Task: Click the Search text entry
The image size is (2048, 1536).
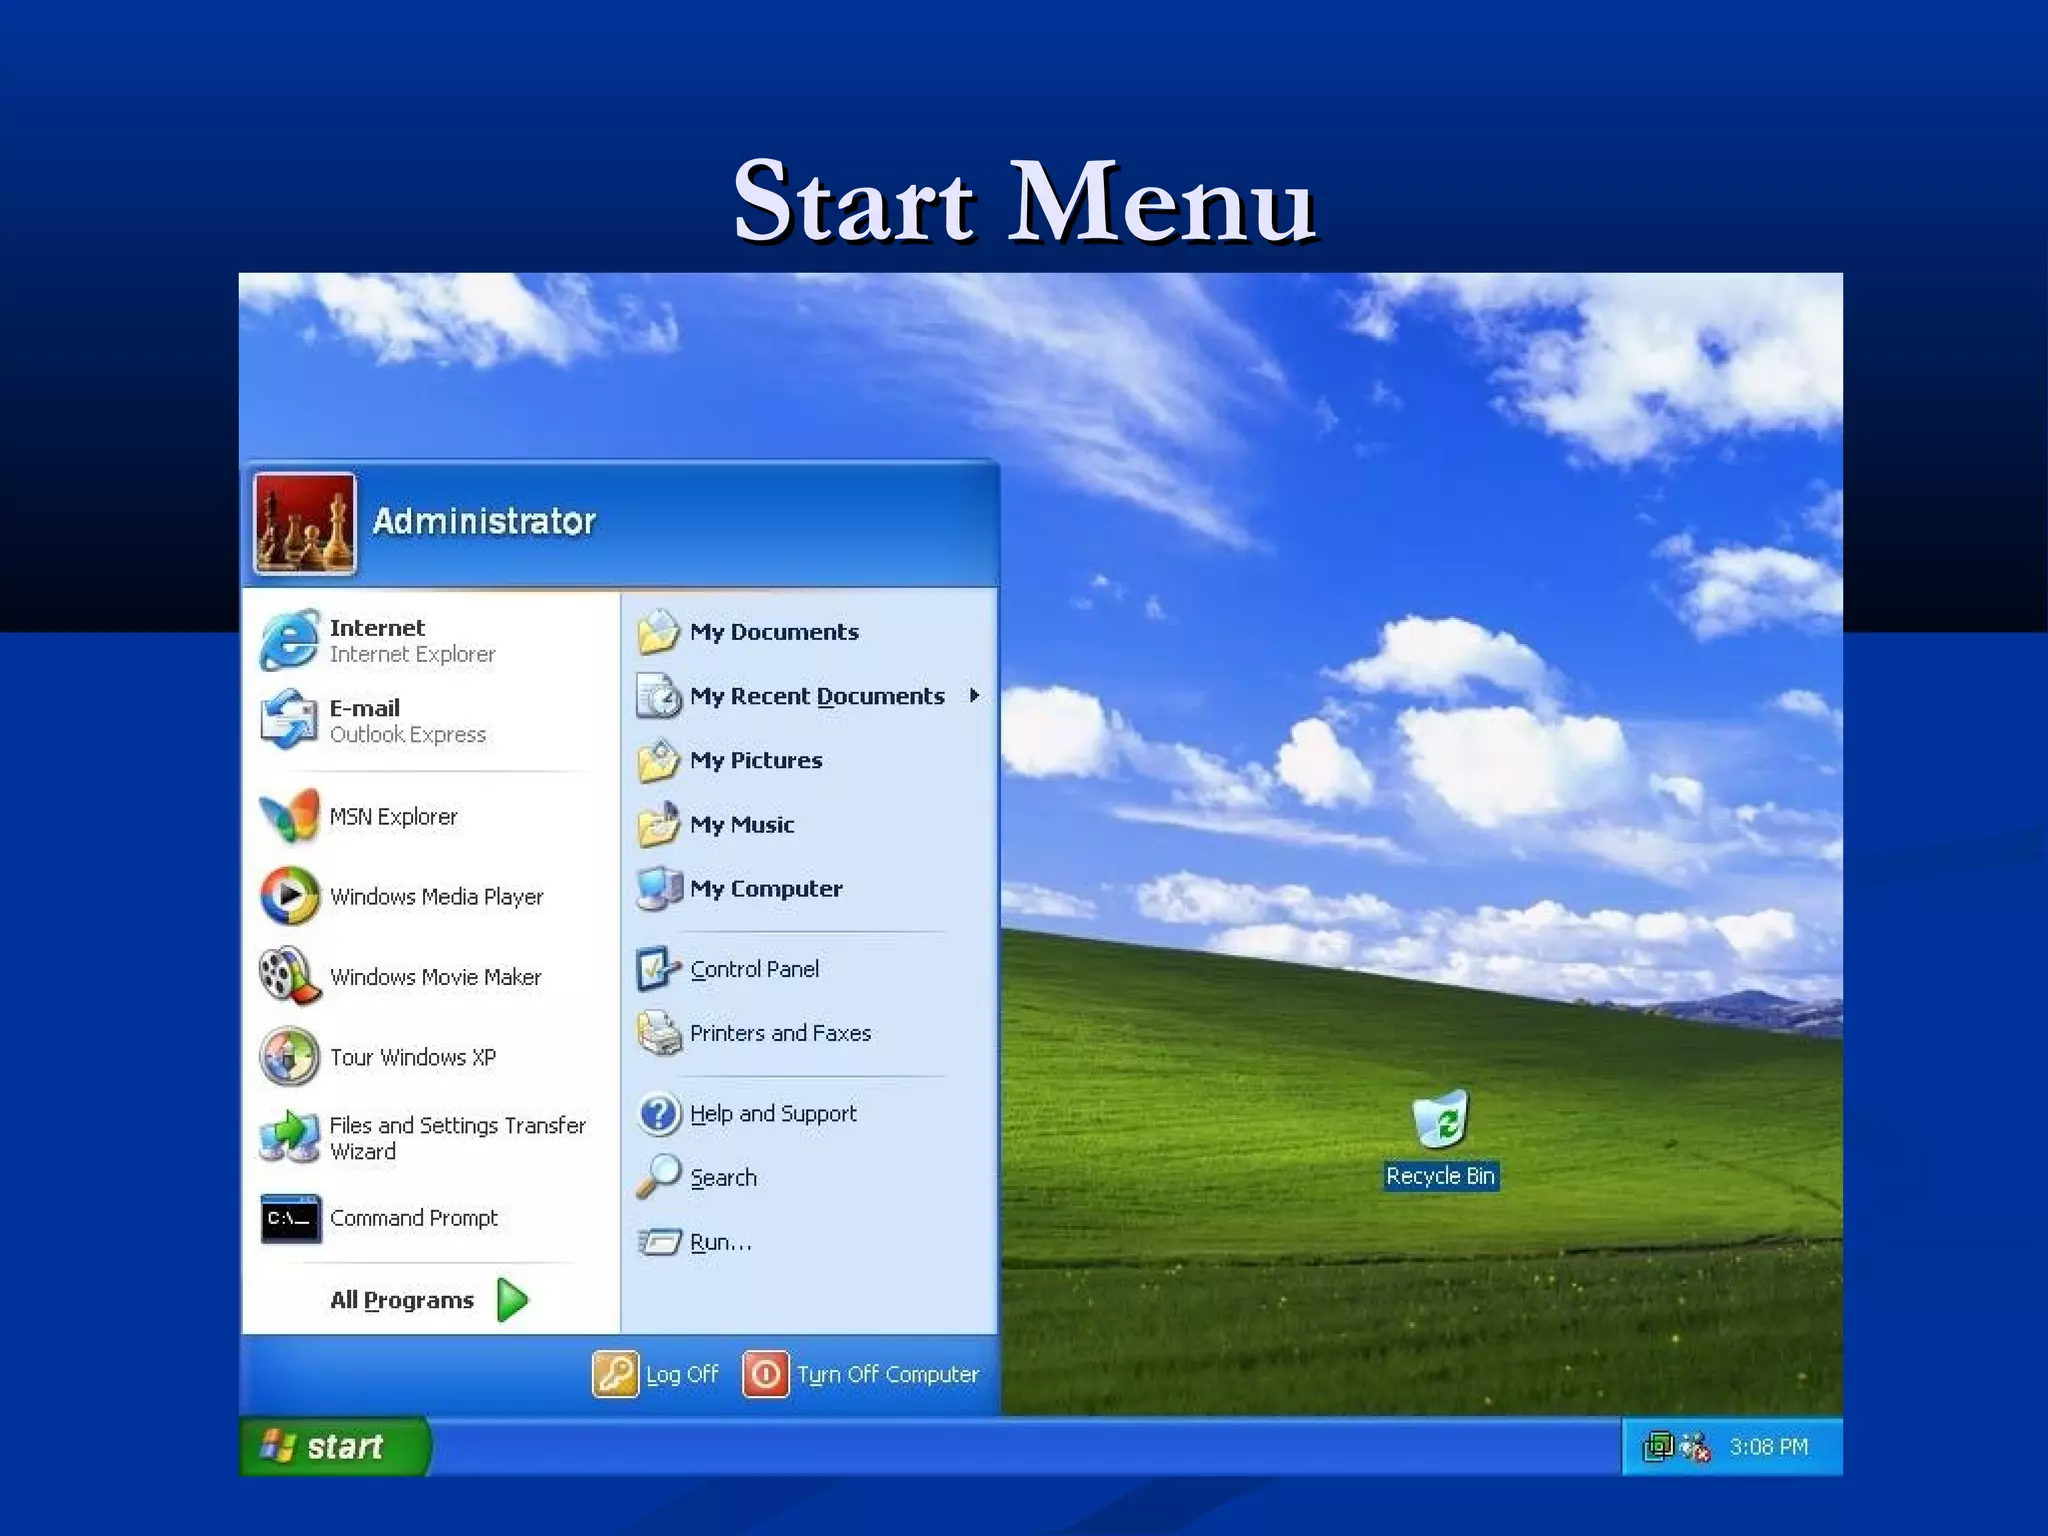Action: click(723, 1178)
